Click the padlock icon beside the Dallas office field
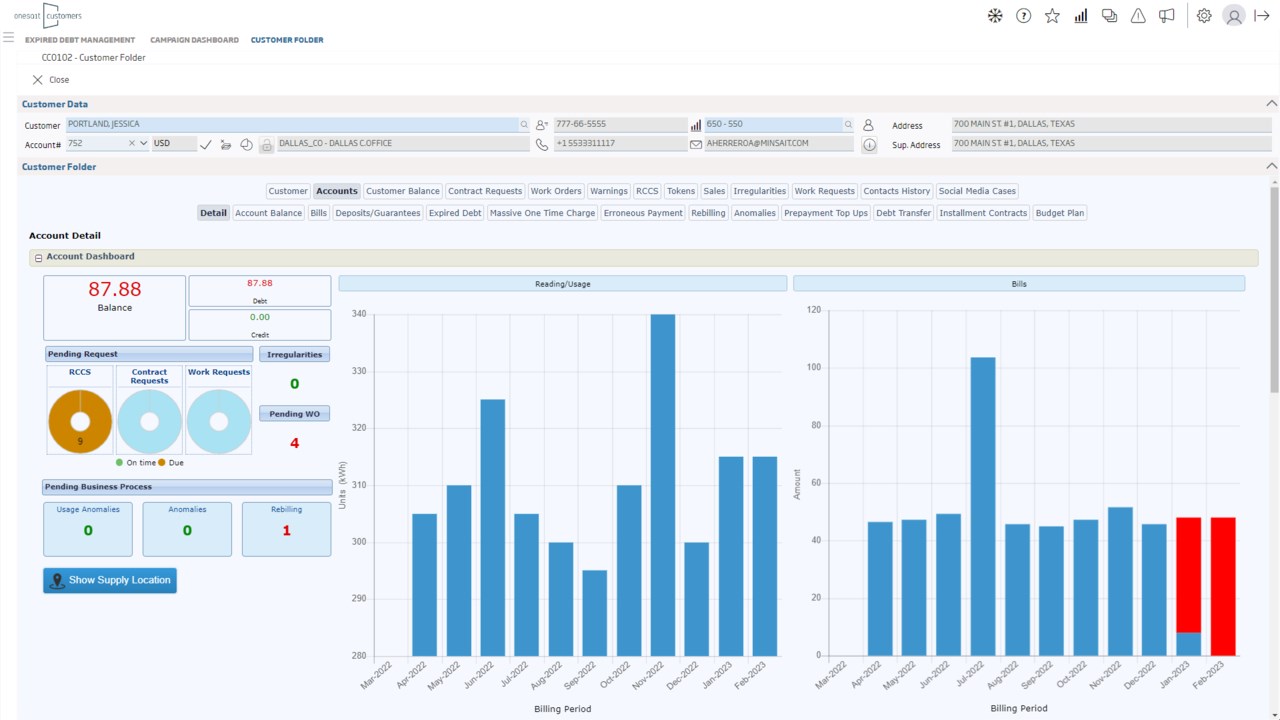 click(266, 145)
